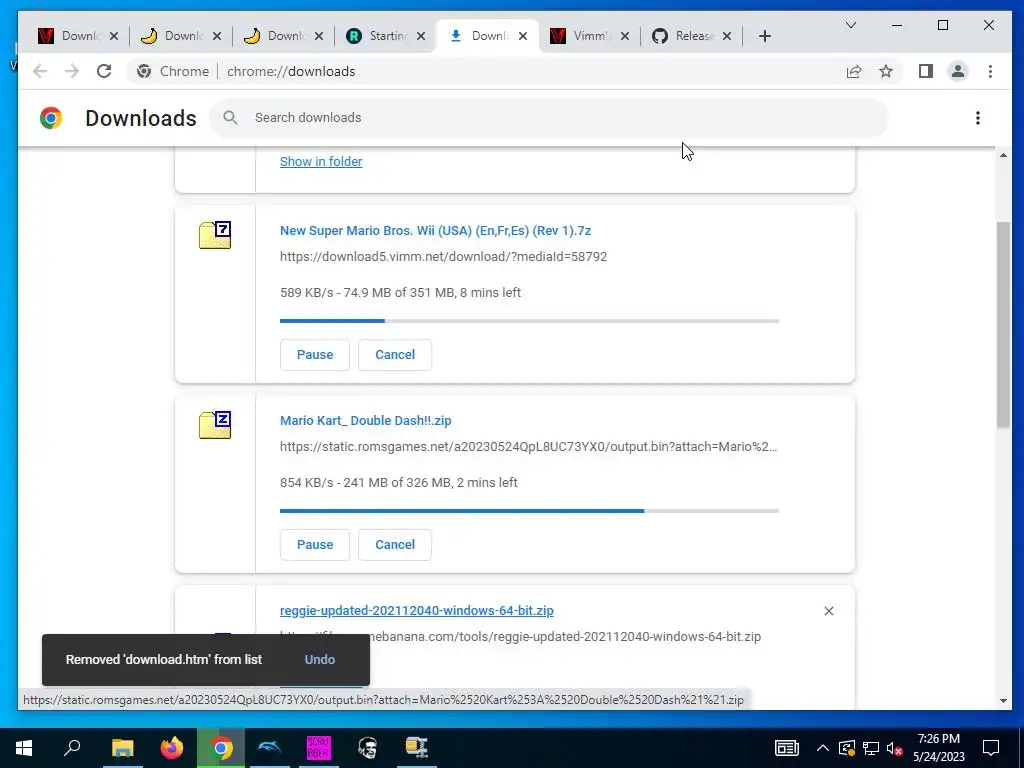
Task: Click the zip file icon for Mario Kart Double Dash
Action: [x=215, y=425]
